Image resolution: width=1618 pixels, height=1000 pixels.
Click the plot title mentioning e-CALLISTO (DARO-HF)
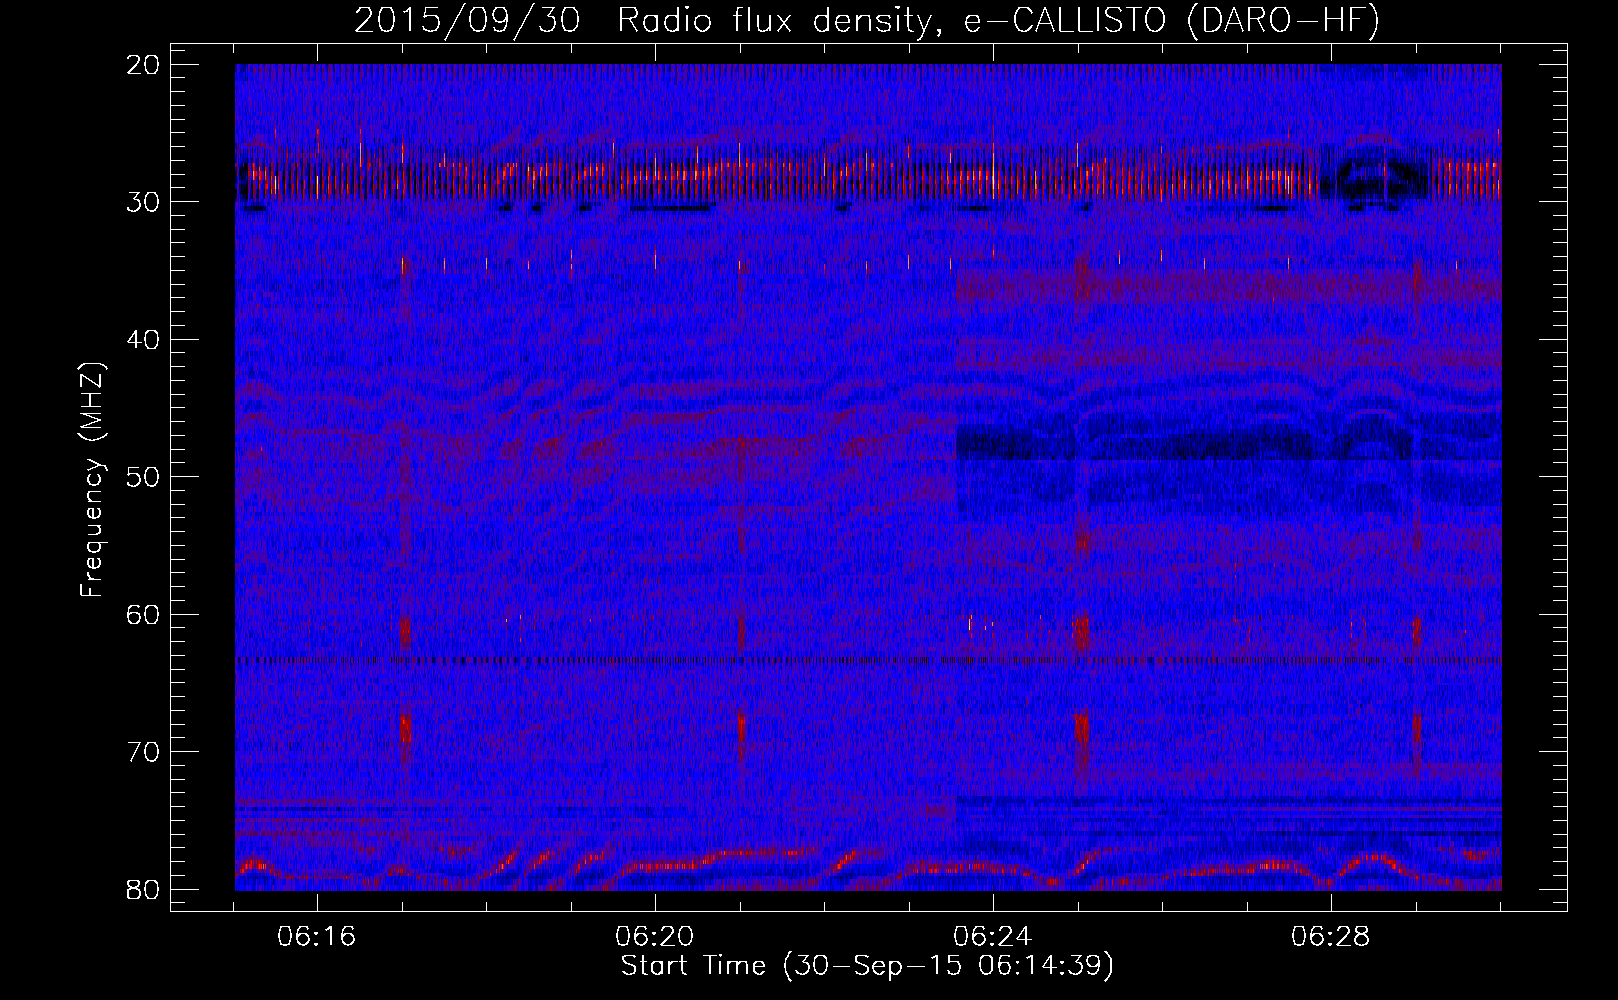[x=867, y=21]
